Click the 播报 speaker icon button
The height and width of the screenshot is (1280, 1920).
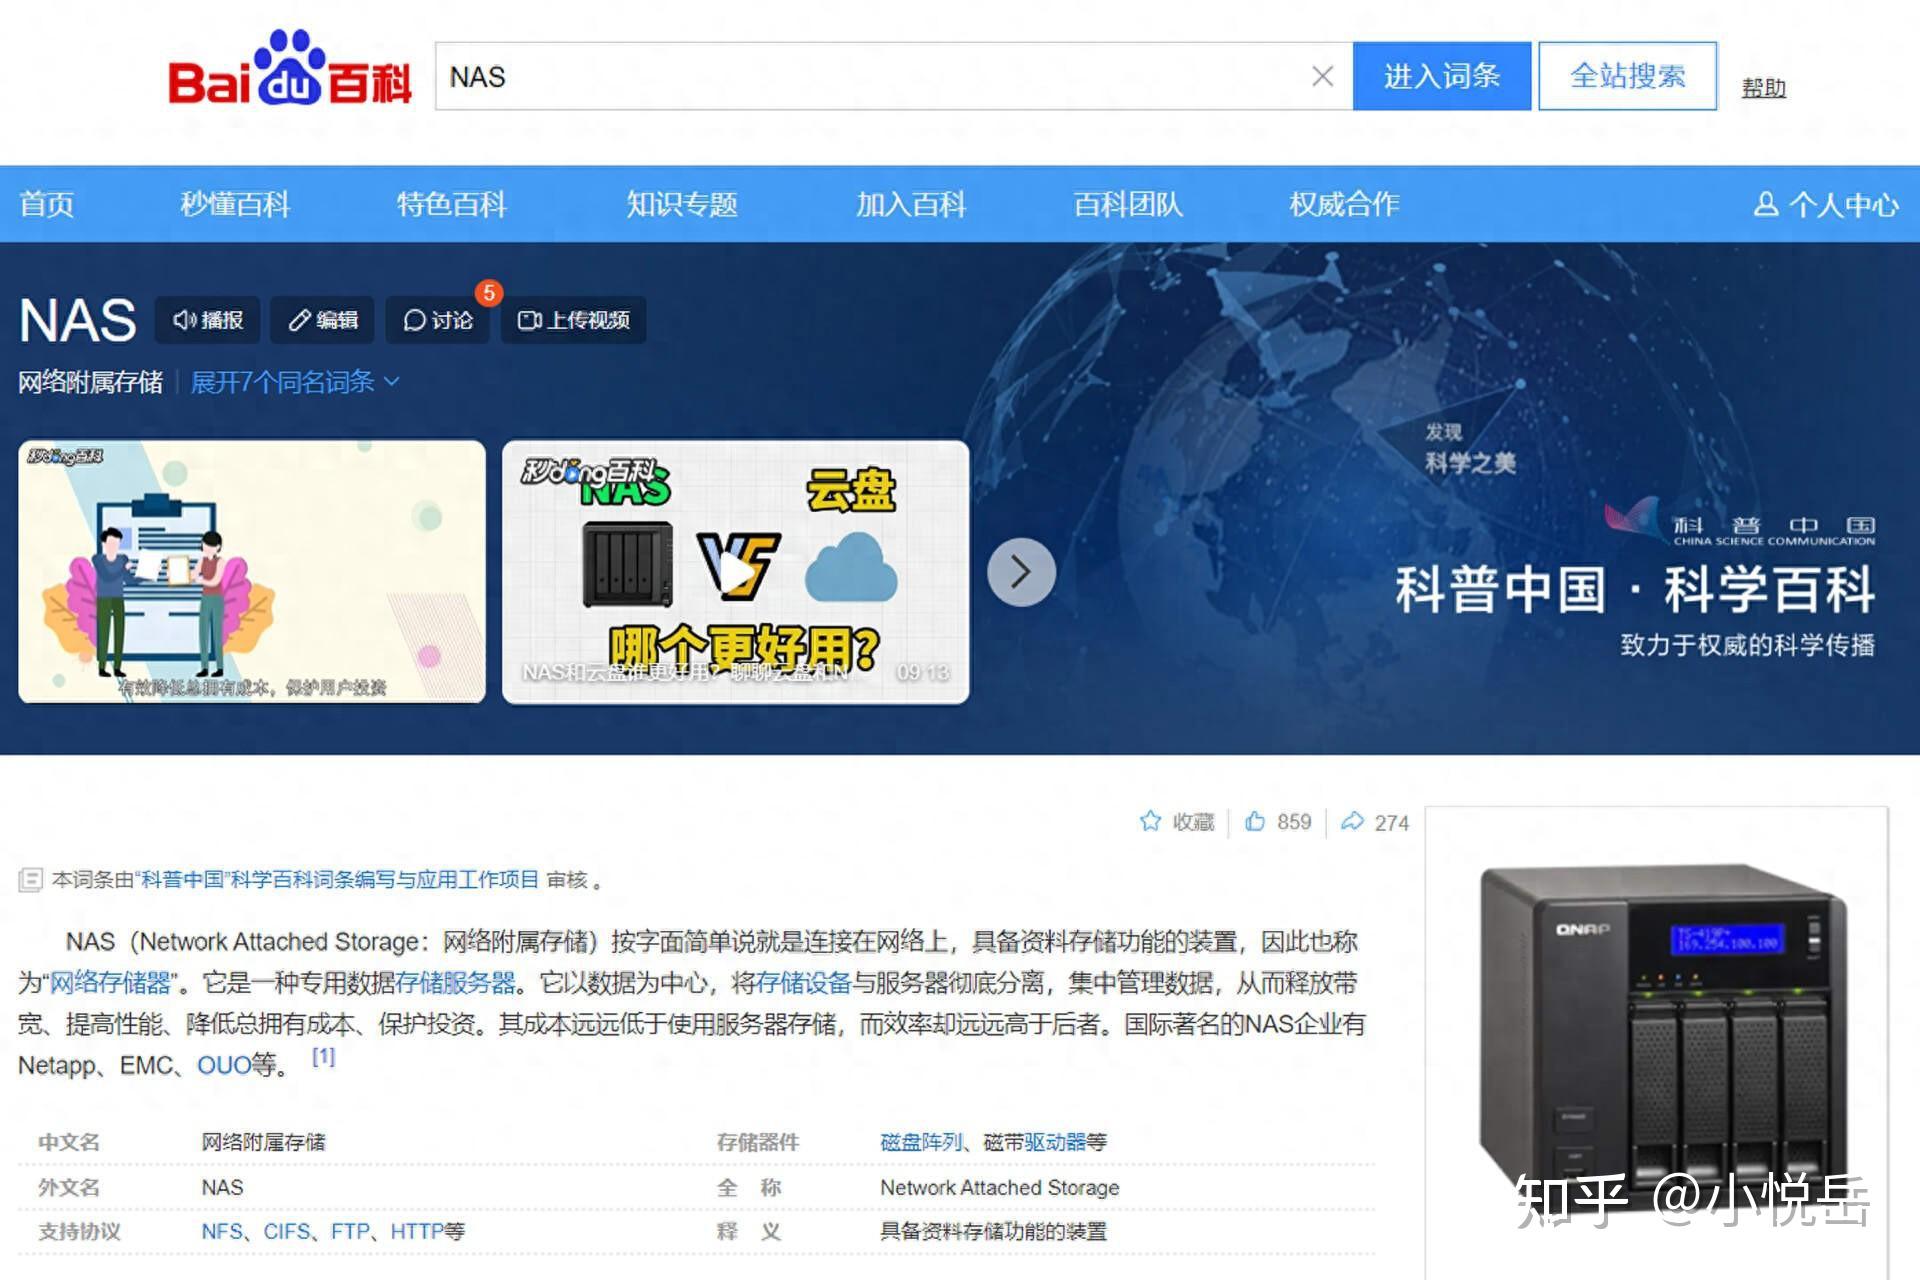pyautogui.click(x=208, y=320)
